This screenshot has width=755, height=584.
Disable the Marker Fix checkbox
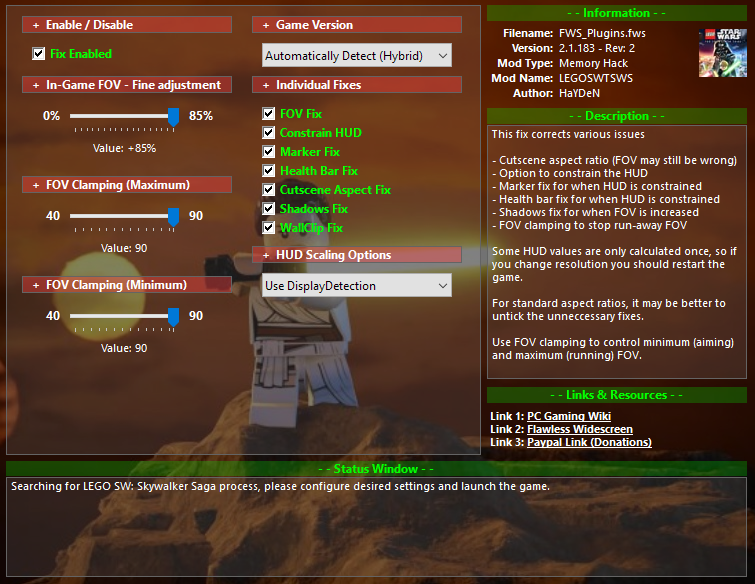pyautogui.click(x=269, y=152)
